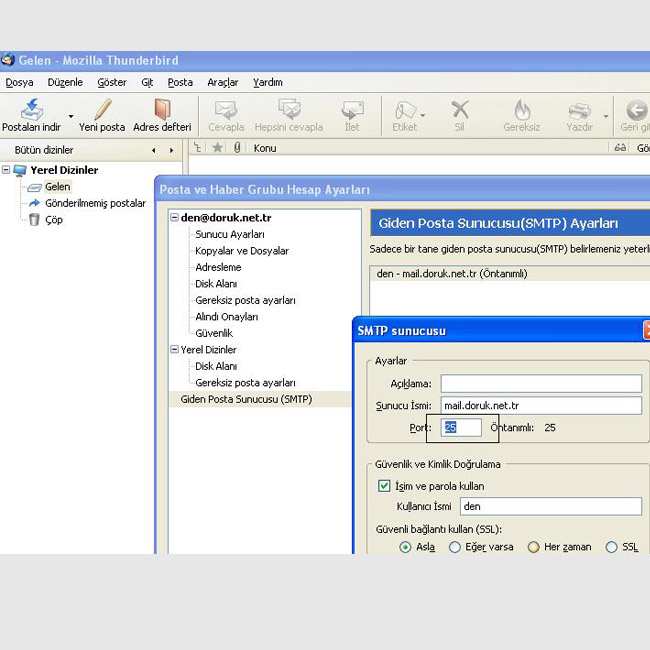Open Güvenlik settings
650x650 pixels.
pos(214,333)
